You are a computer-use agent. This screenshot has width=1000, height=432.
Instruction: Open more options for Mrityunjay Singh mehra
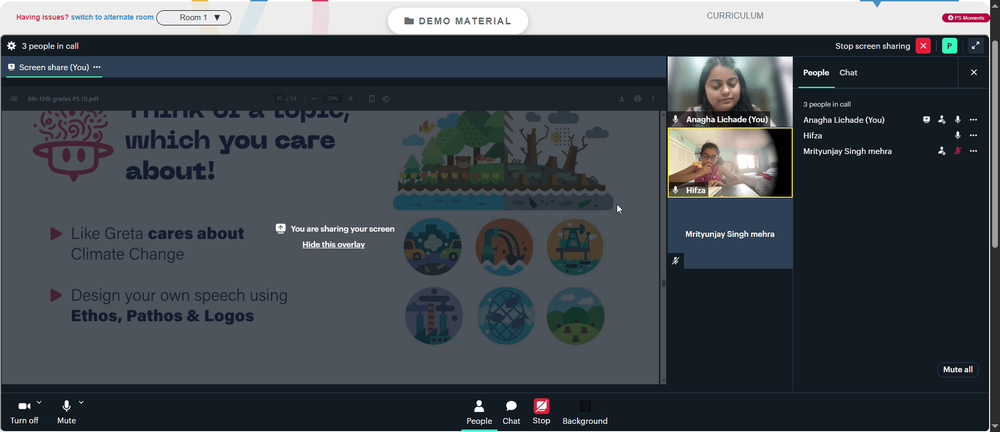click(973, 151)
